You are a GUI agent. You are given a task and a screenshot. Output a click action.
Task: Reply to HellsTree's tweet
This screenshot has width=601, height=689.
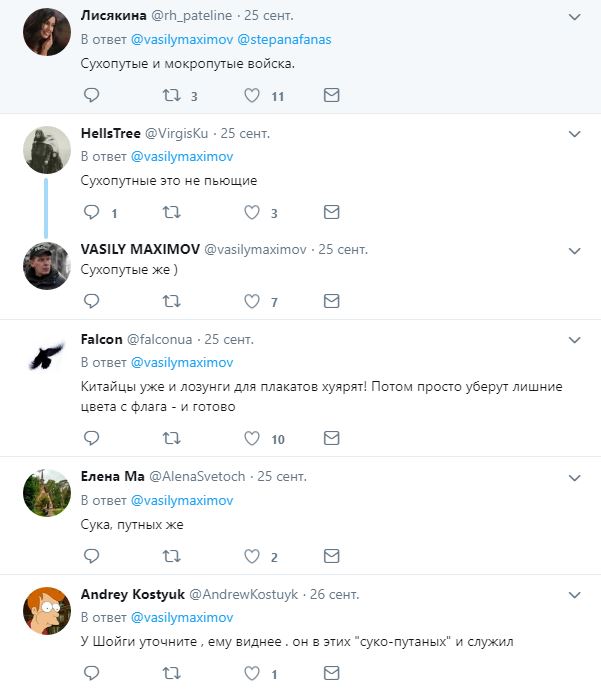pyautogui.click(x=91, y=212)
